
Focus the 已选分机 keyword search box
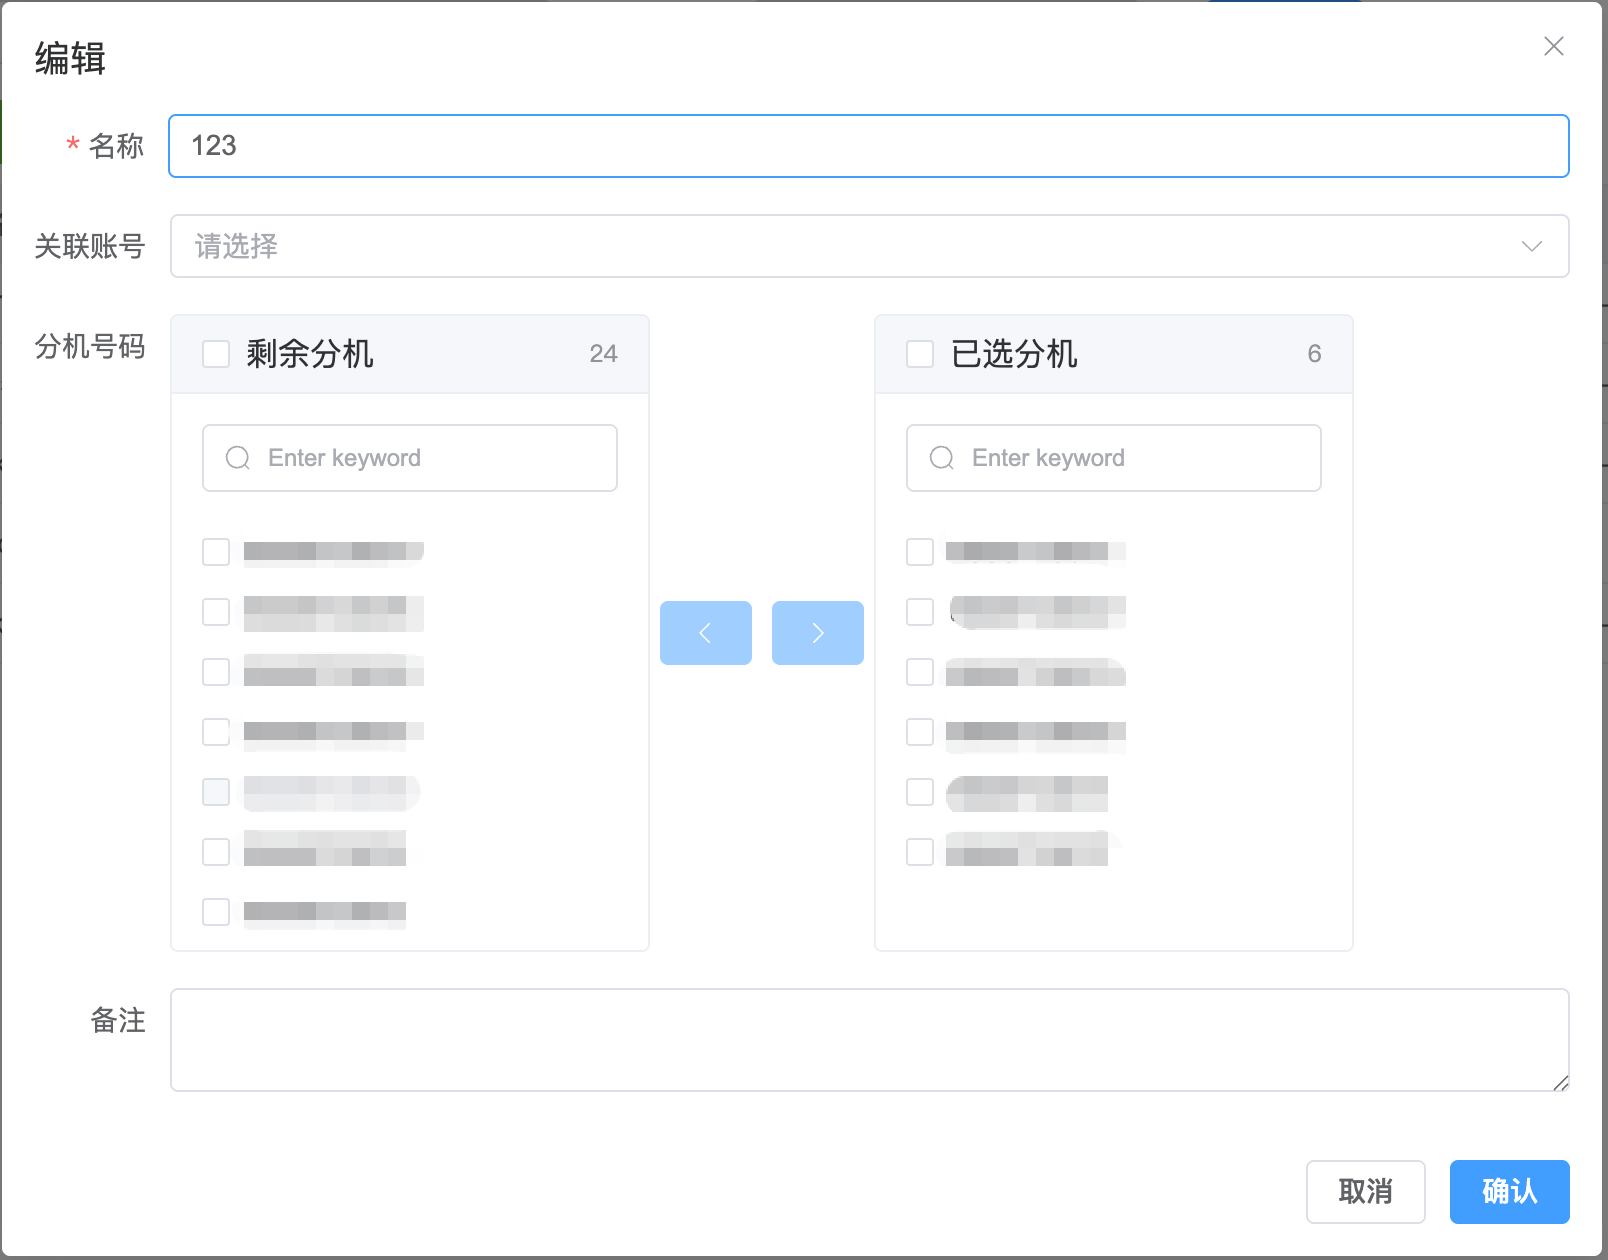click(1134, 458)
